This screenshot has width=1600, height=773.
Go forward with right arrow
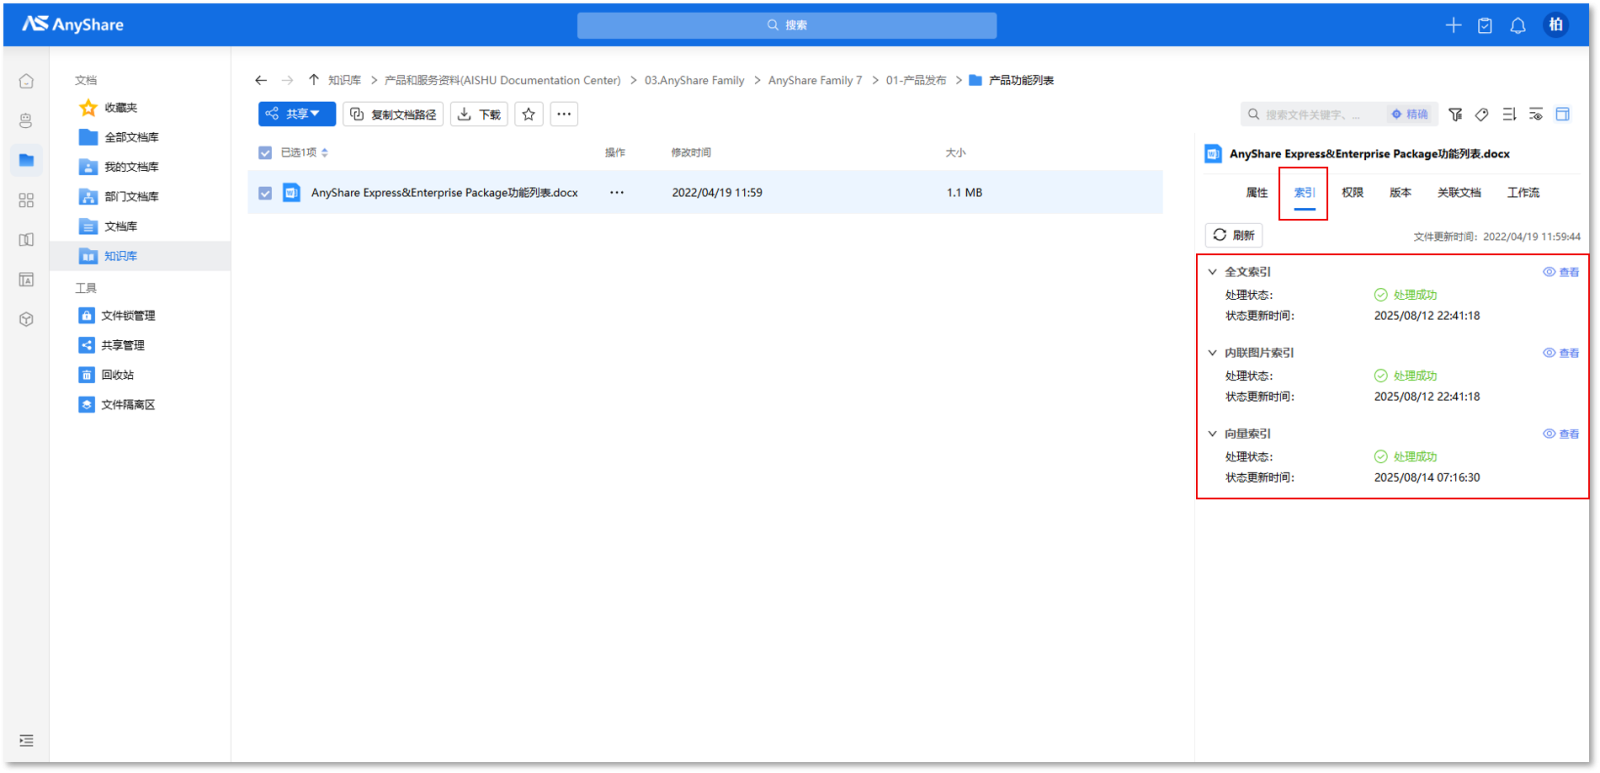(287, 80)
